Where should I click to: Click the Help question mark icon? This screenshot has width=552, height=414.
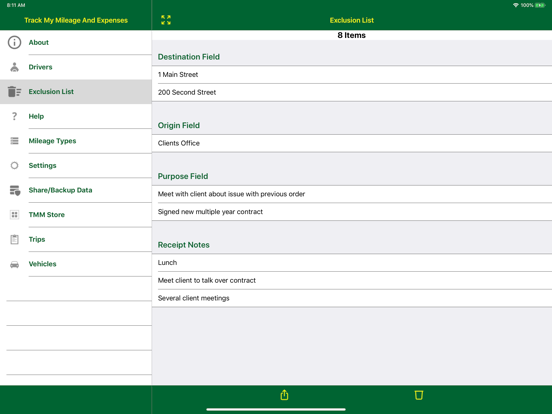coord(14,116)
